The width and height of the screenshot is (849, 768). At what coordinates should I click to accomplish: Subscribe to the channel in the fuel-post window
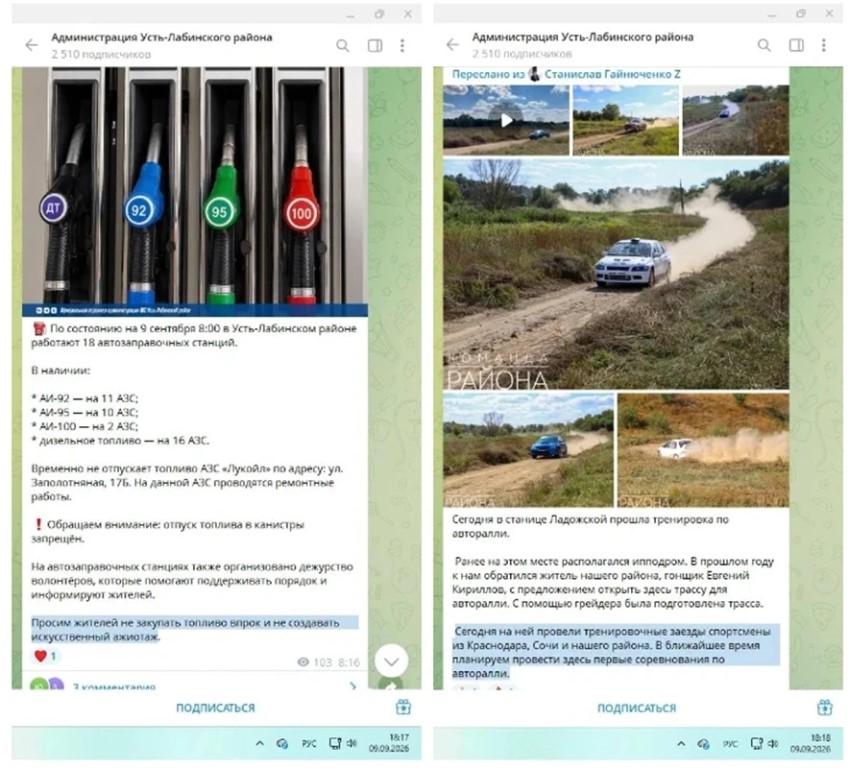[215, 707]
